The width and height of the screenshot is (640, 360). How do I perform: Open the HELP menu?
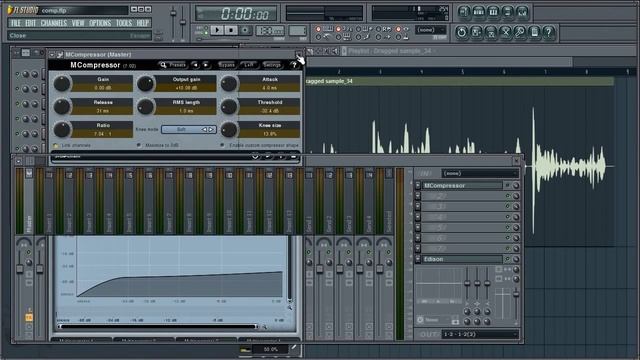142,23
